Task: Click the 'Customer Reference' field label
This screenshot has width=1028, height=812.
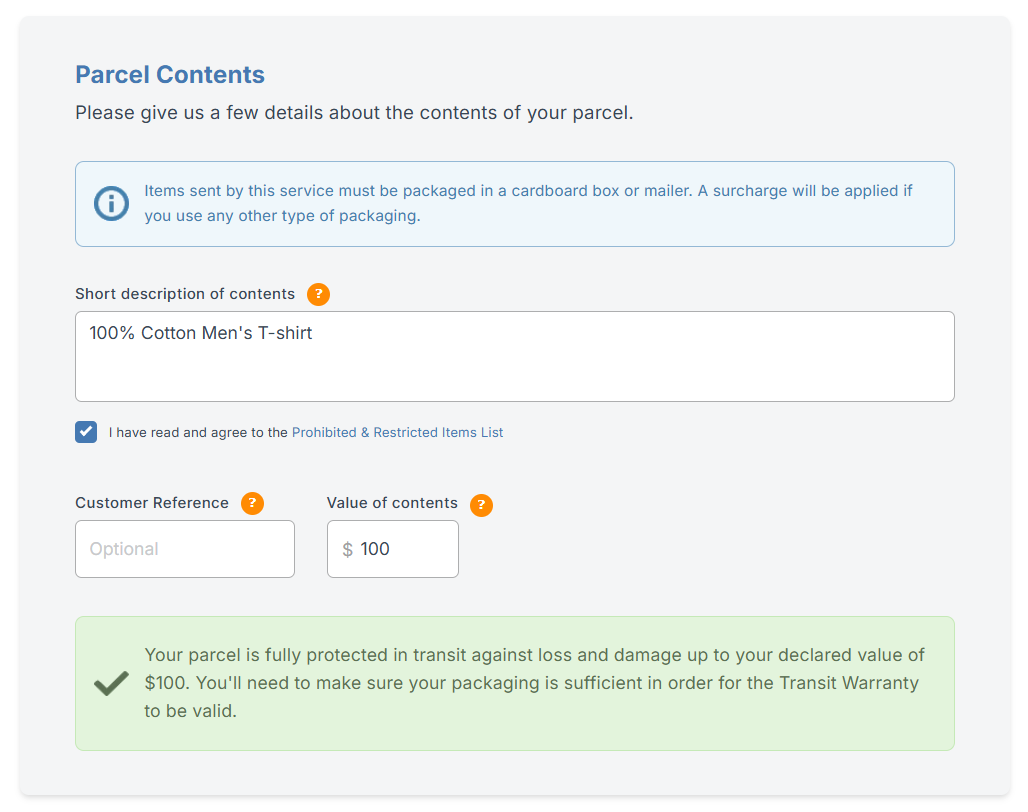Action: pos(152,503)
